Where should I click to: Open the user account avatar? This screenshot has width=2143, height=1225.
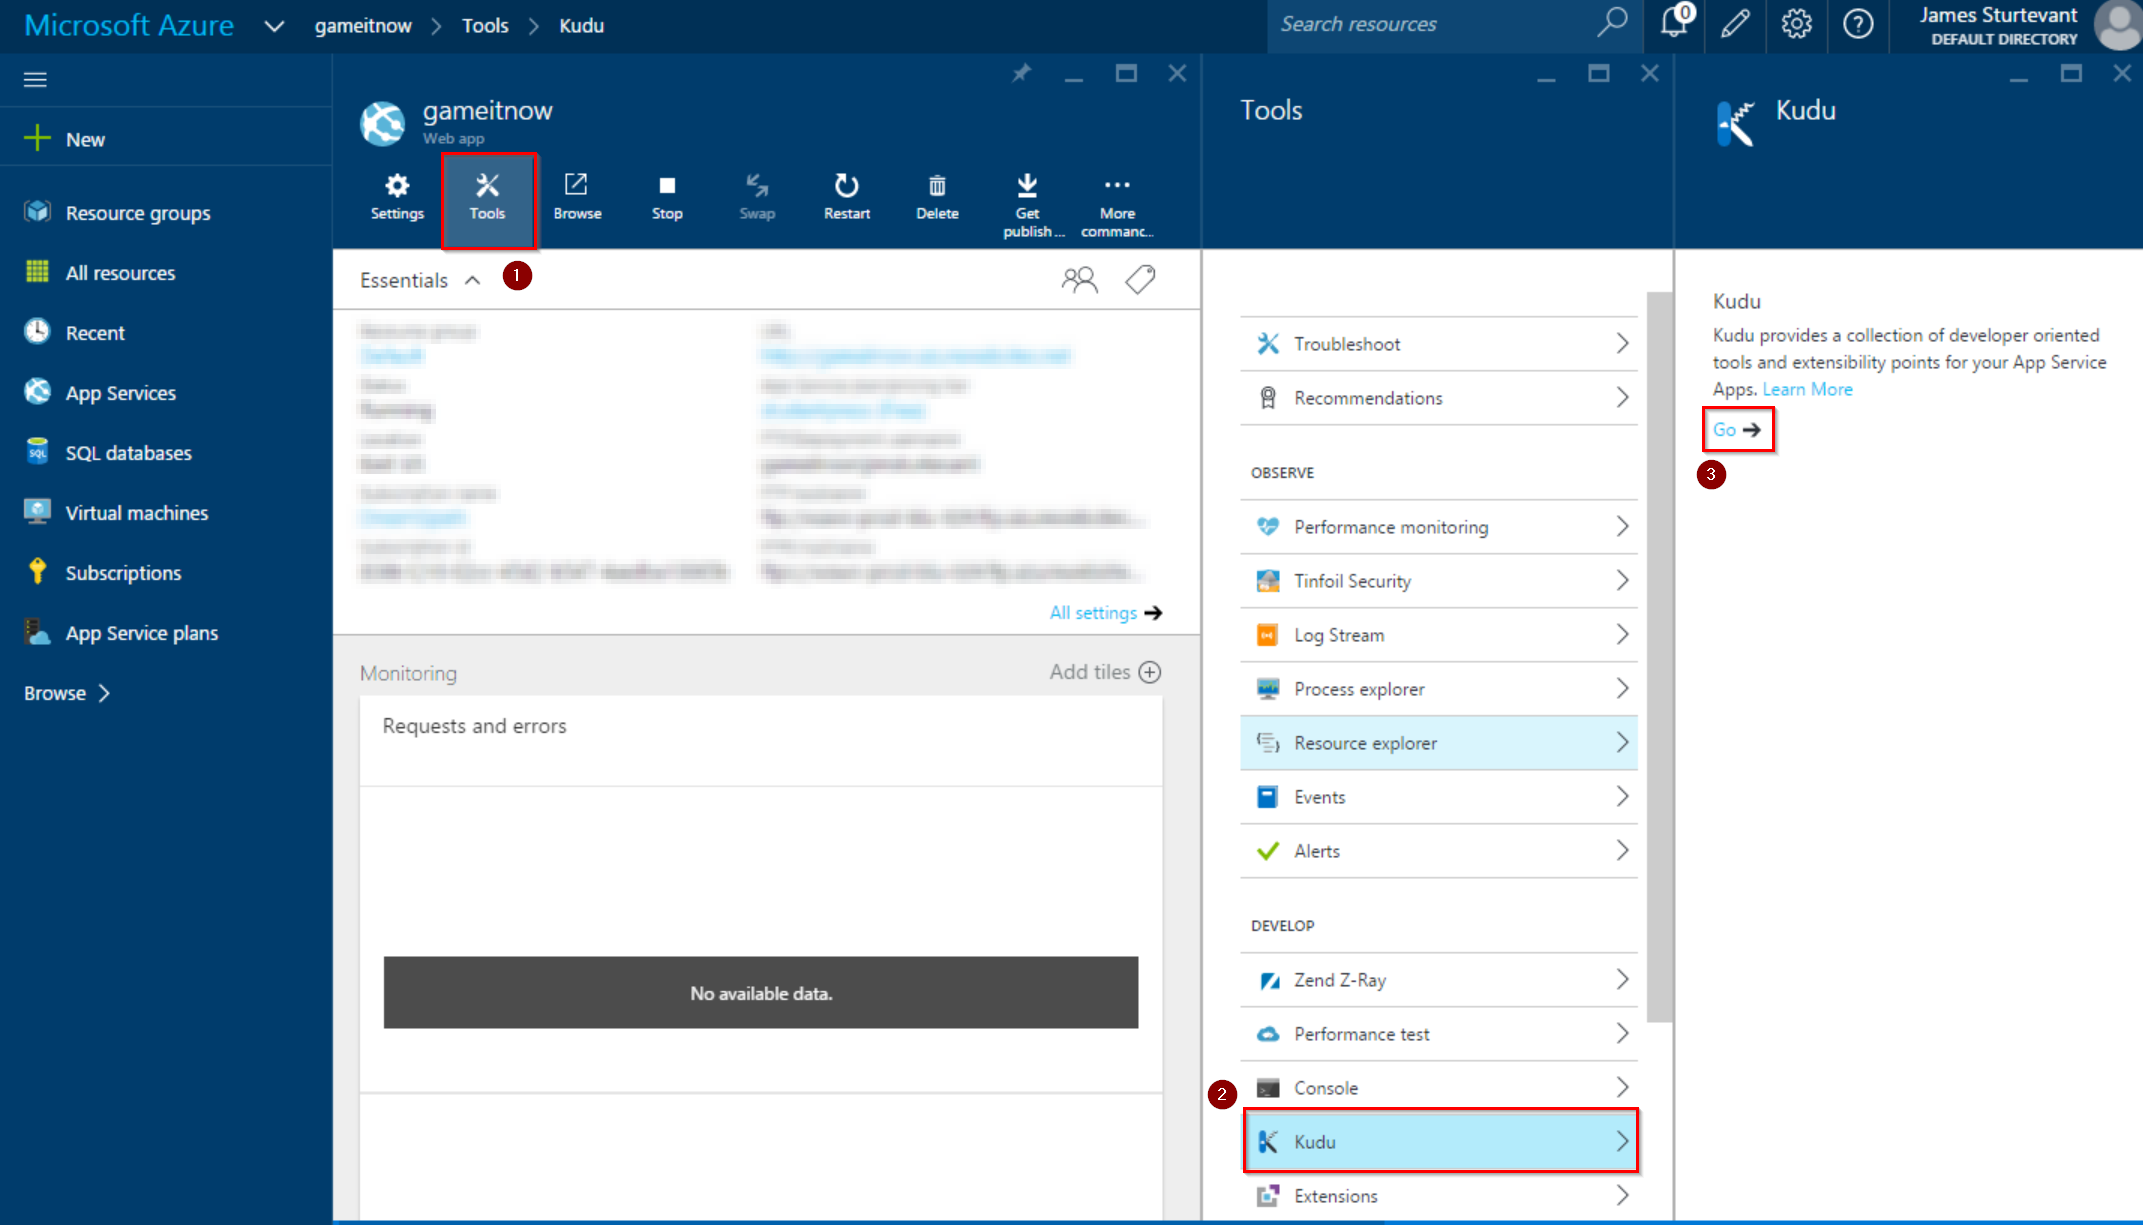pos(2118,25)
